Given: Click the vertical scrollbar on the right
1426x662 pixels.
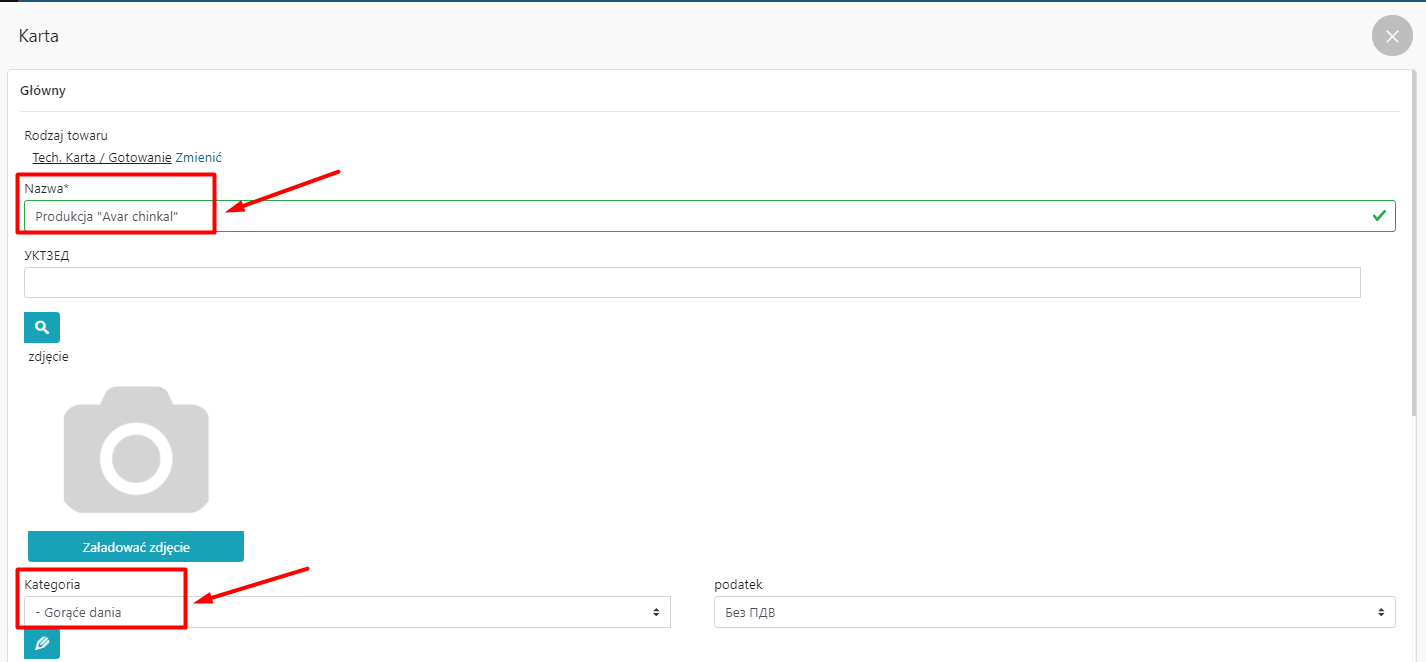Looking at the screenshot, I should 1413,250.
